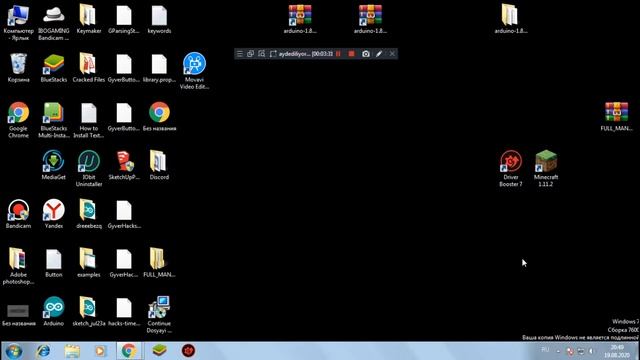The width and height of the screenshot is (640, 360).
Task: Close the Bandicam recording bar
Action: pos(392,54)
